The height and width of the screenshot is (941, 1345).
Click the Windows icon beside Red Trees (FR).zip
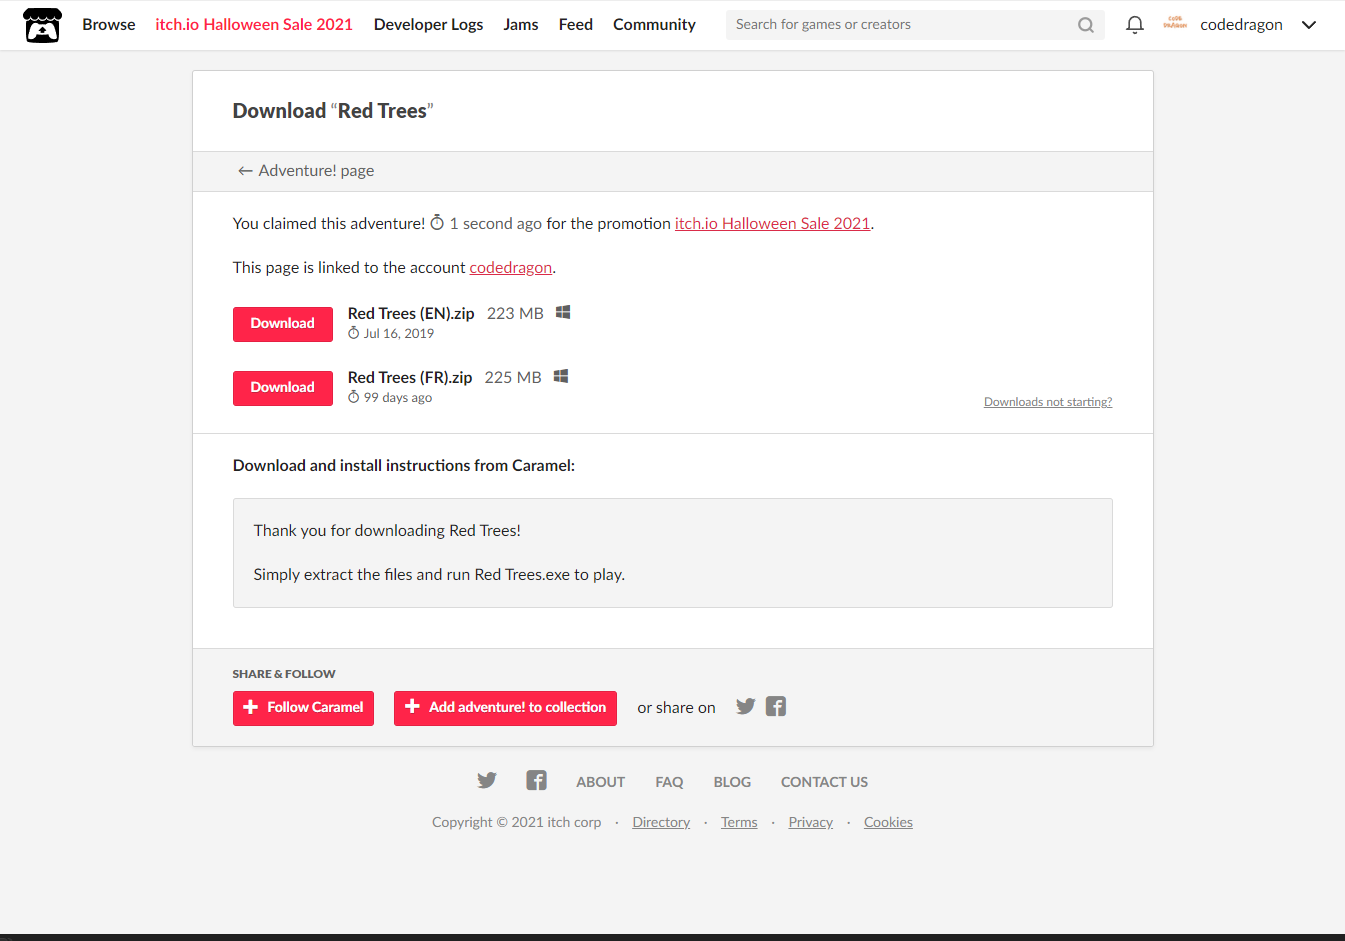point(561,376)
